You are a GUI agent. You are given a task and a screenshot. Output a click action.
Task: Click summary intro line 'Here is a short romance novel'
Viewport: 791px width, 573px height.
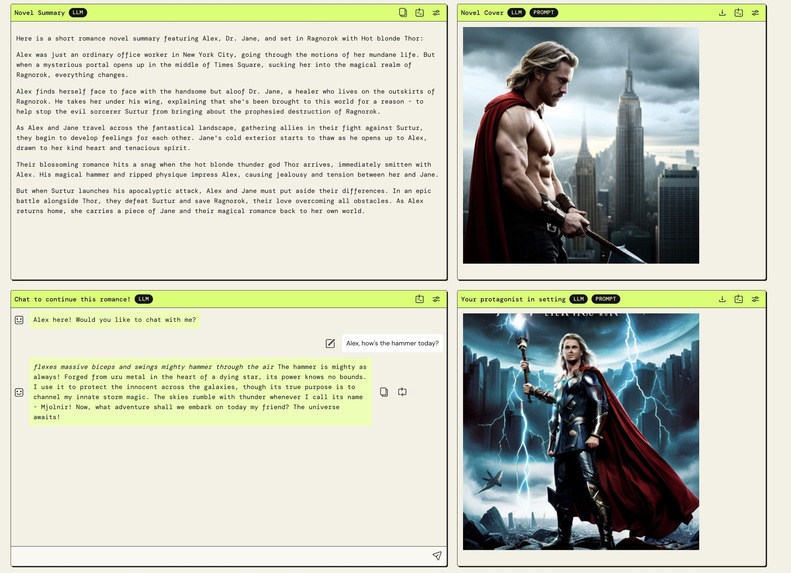click(219, 38)
